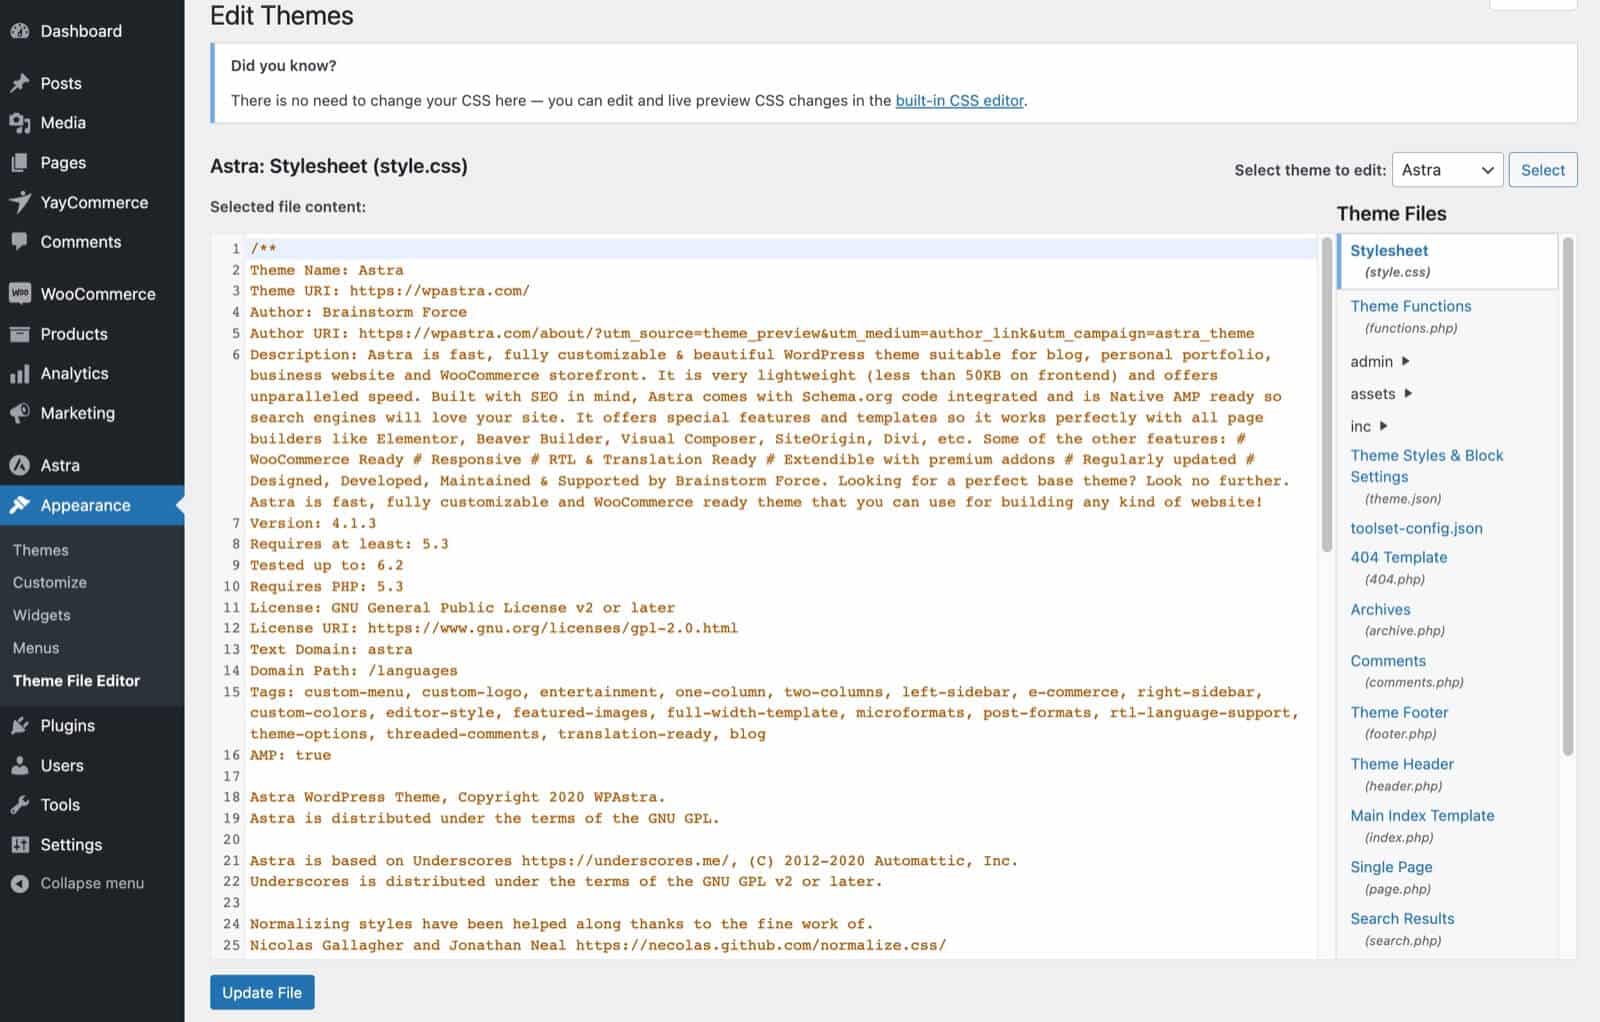Click the Collapse menu arrow icon

(20, 884)
